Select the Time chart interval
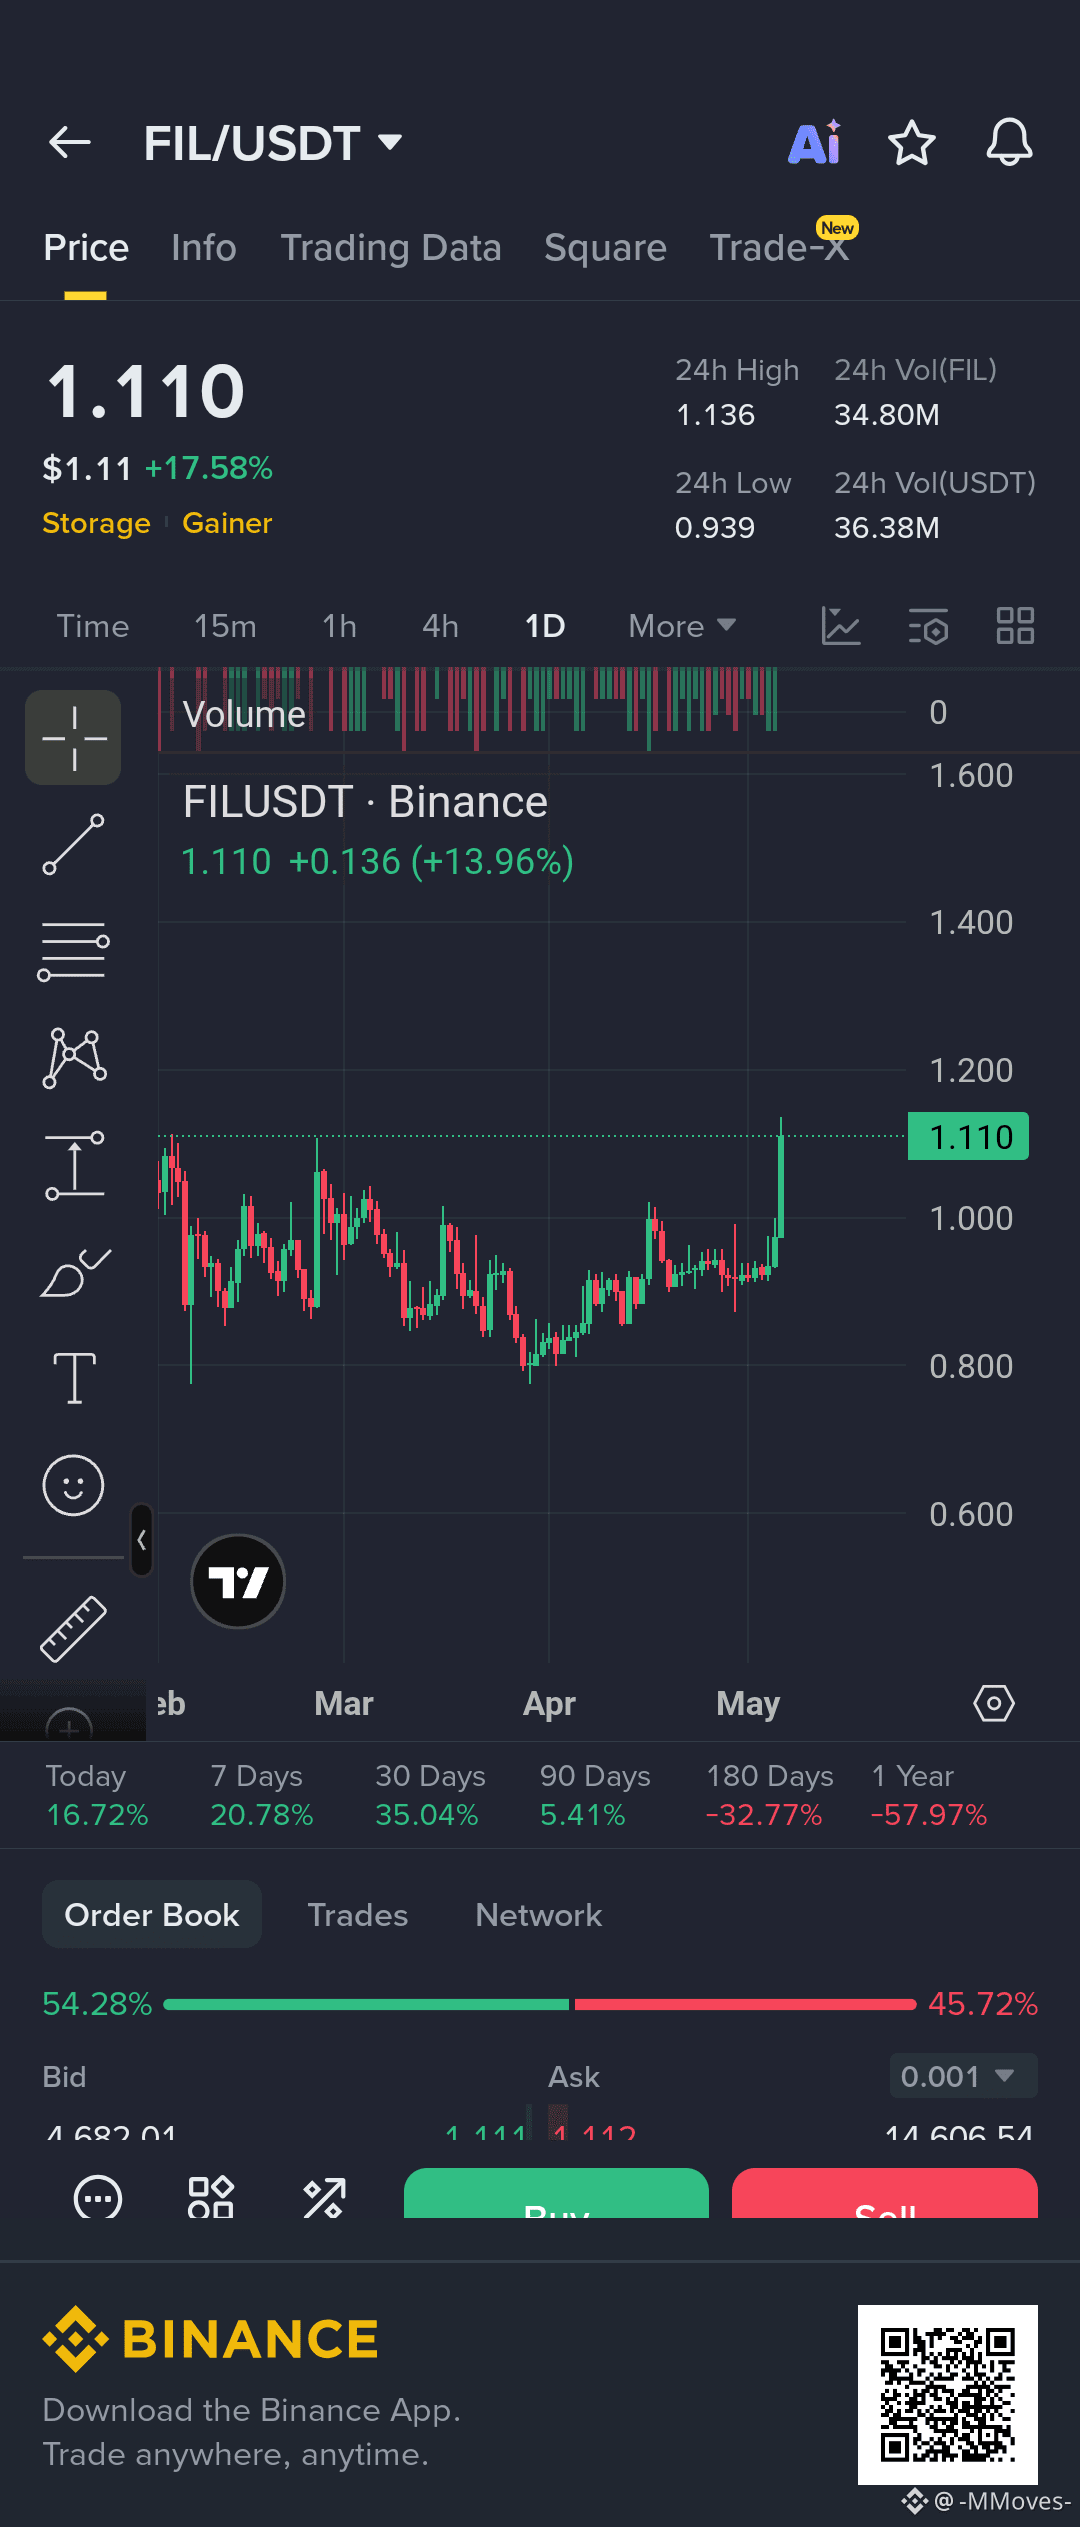 coord(93,626)
